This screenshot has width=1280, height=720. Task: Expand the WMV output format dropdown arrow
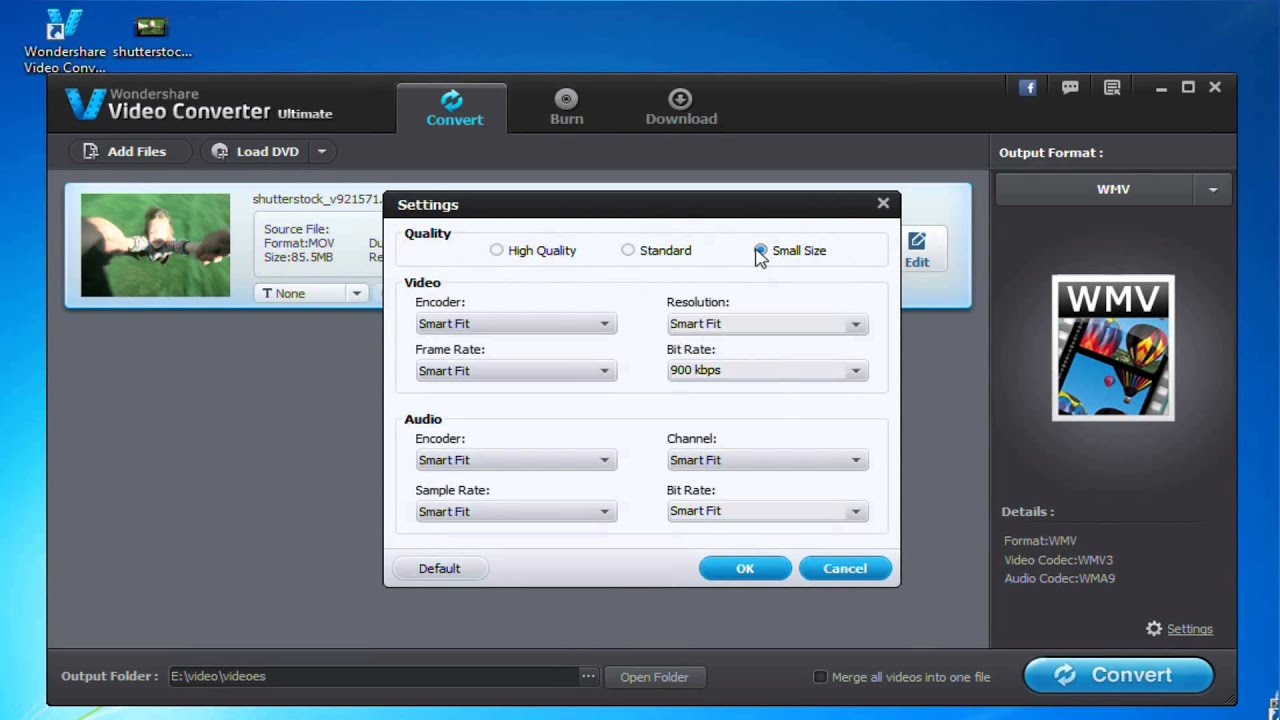1213,189
